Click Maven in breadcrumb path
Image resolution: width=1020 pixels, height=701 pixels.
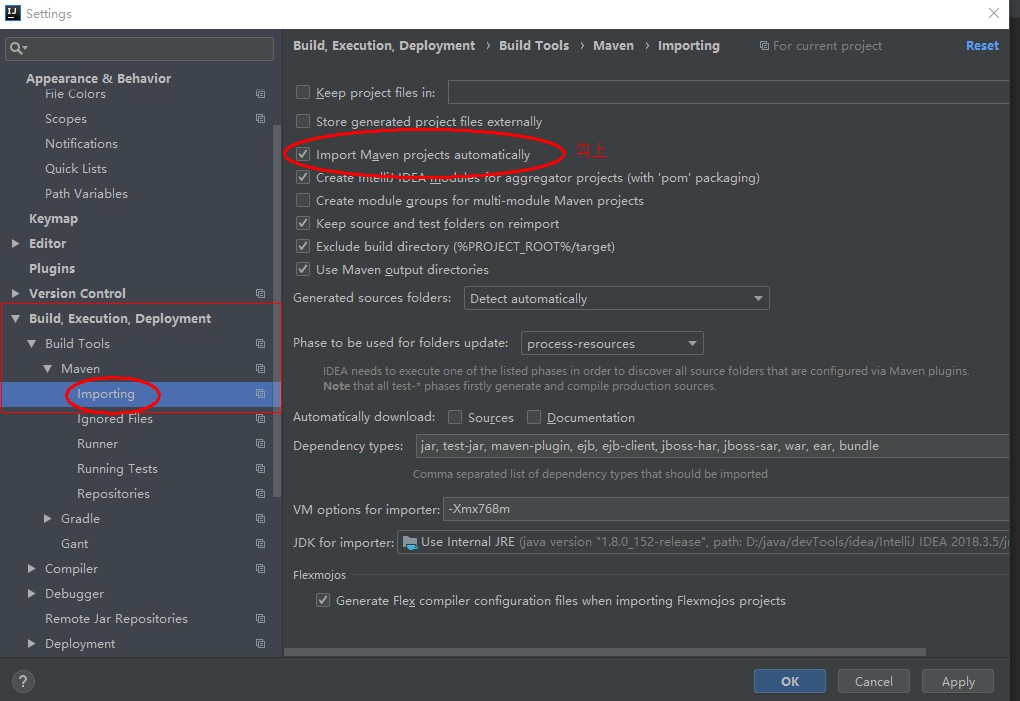coord(613,46)
